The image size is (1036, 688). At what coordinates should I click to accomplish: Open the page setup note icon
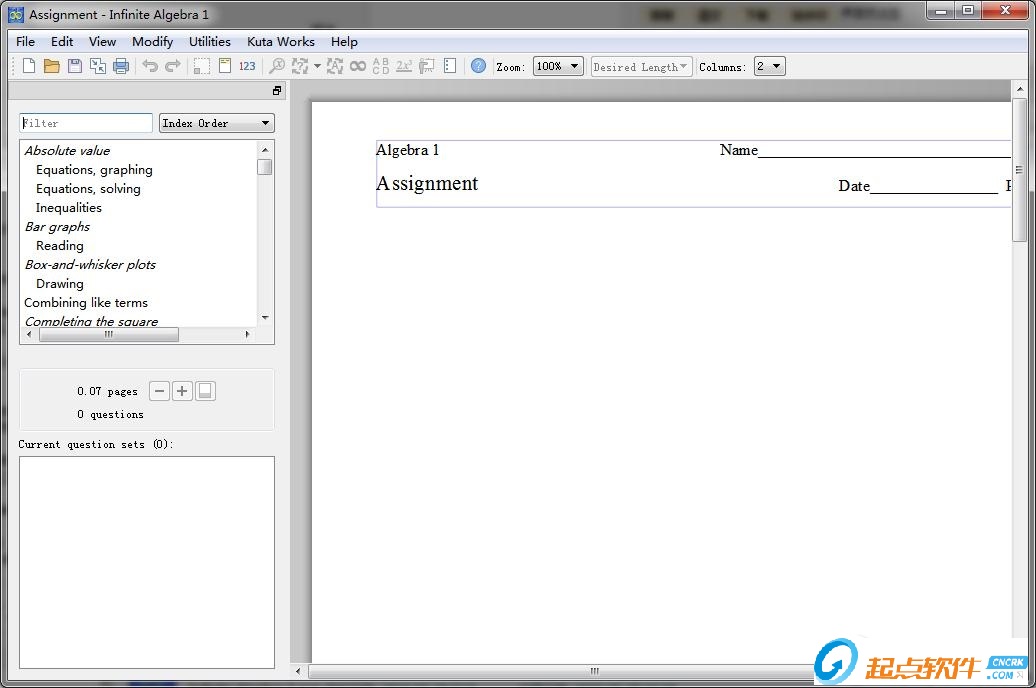(x=225, y=66)
